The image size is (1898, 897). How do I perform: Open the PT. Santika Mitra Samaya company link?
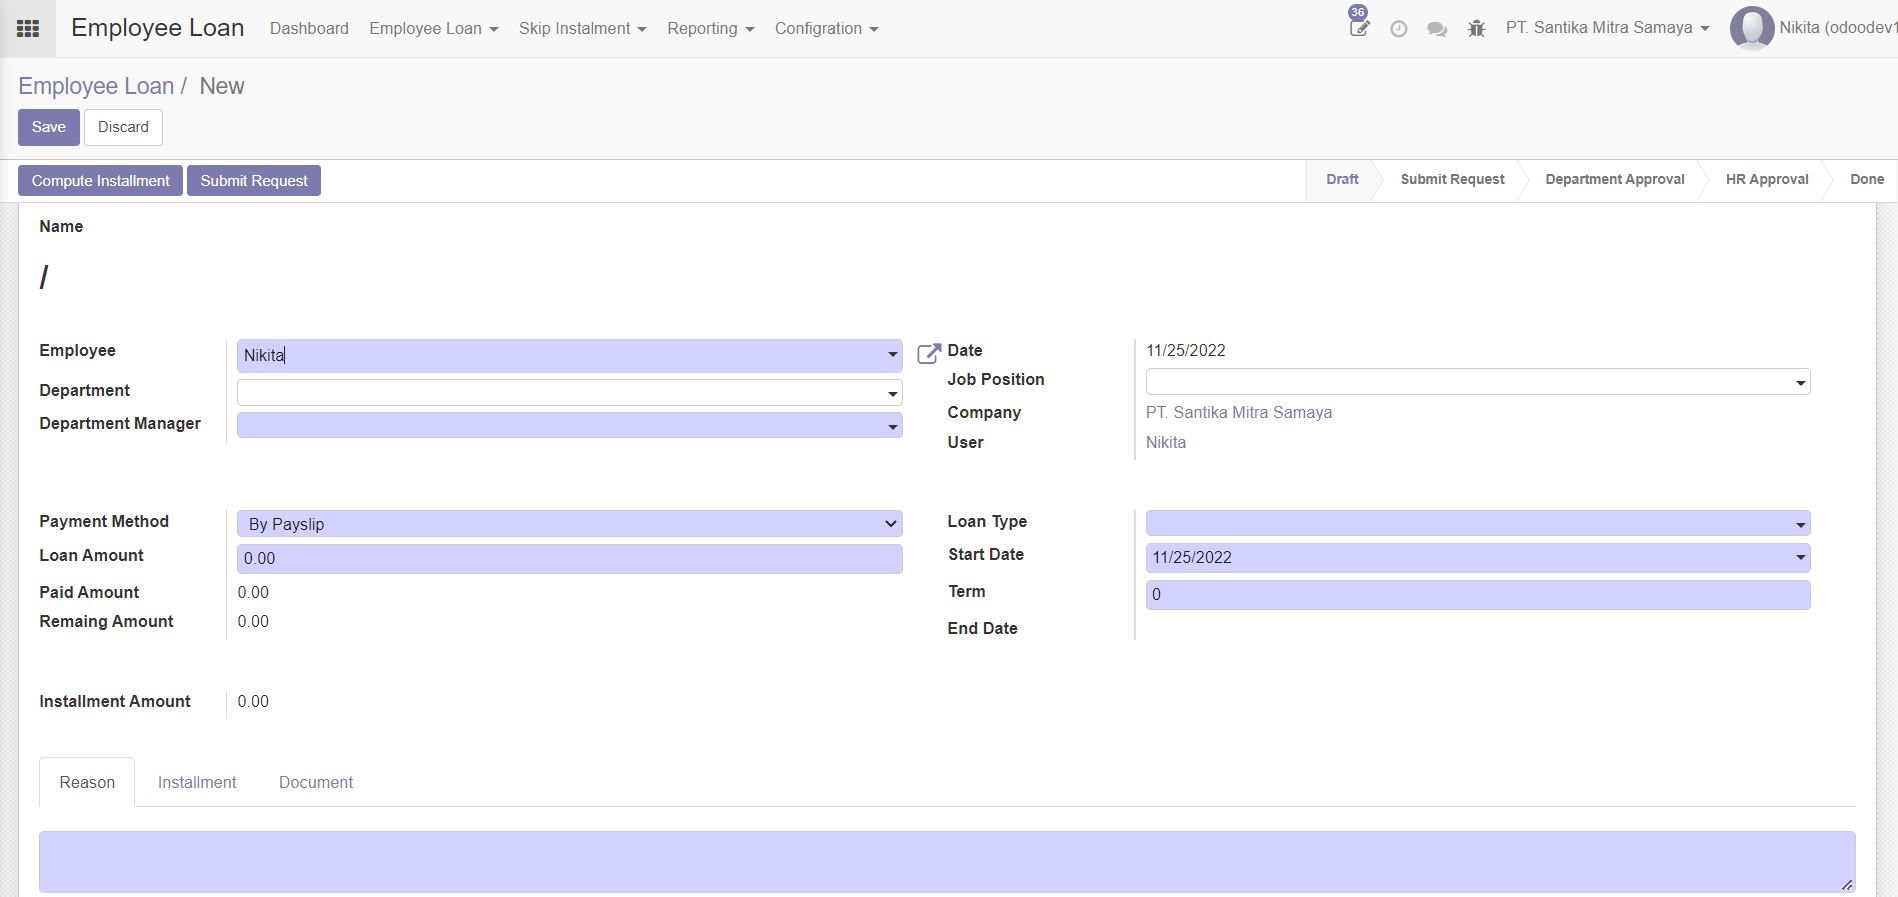tap(1238, 412)
